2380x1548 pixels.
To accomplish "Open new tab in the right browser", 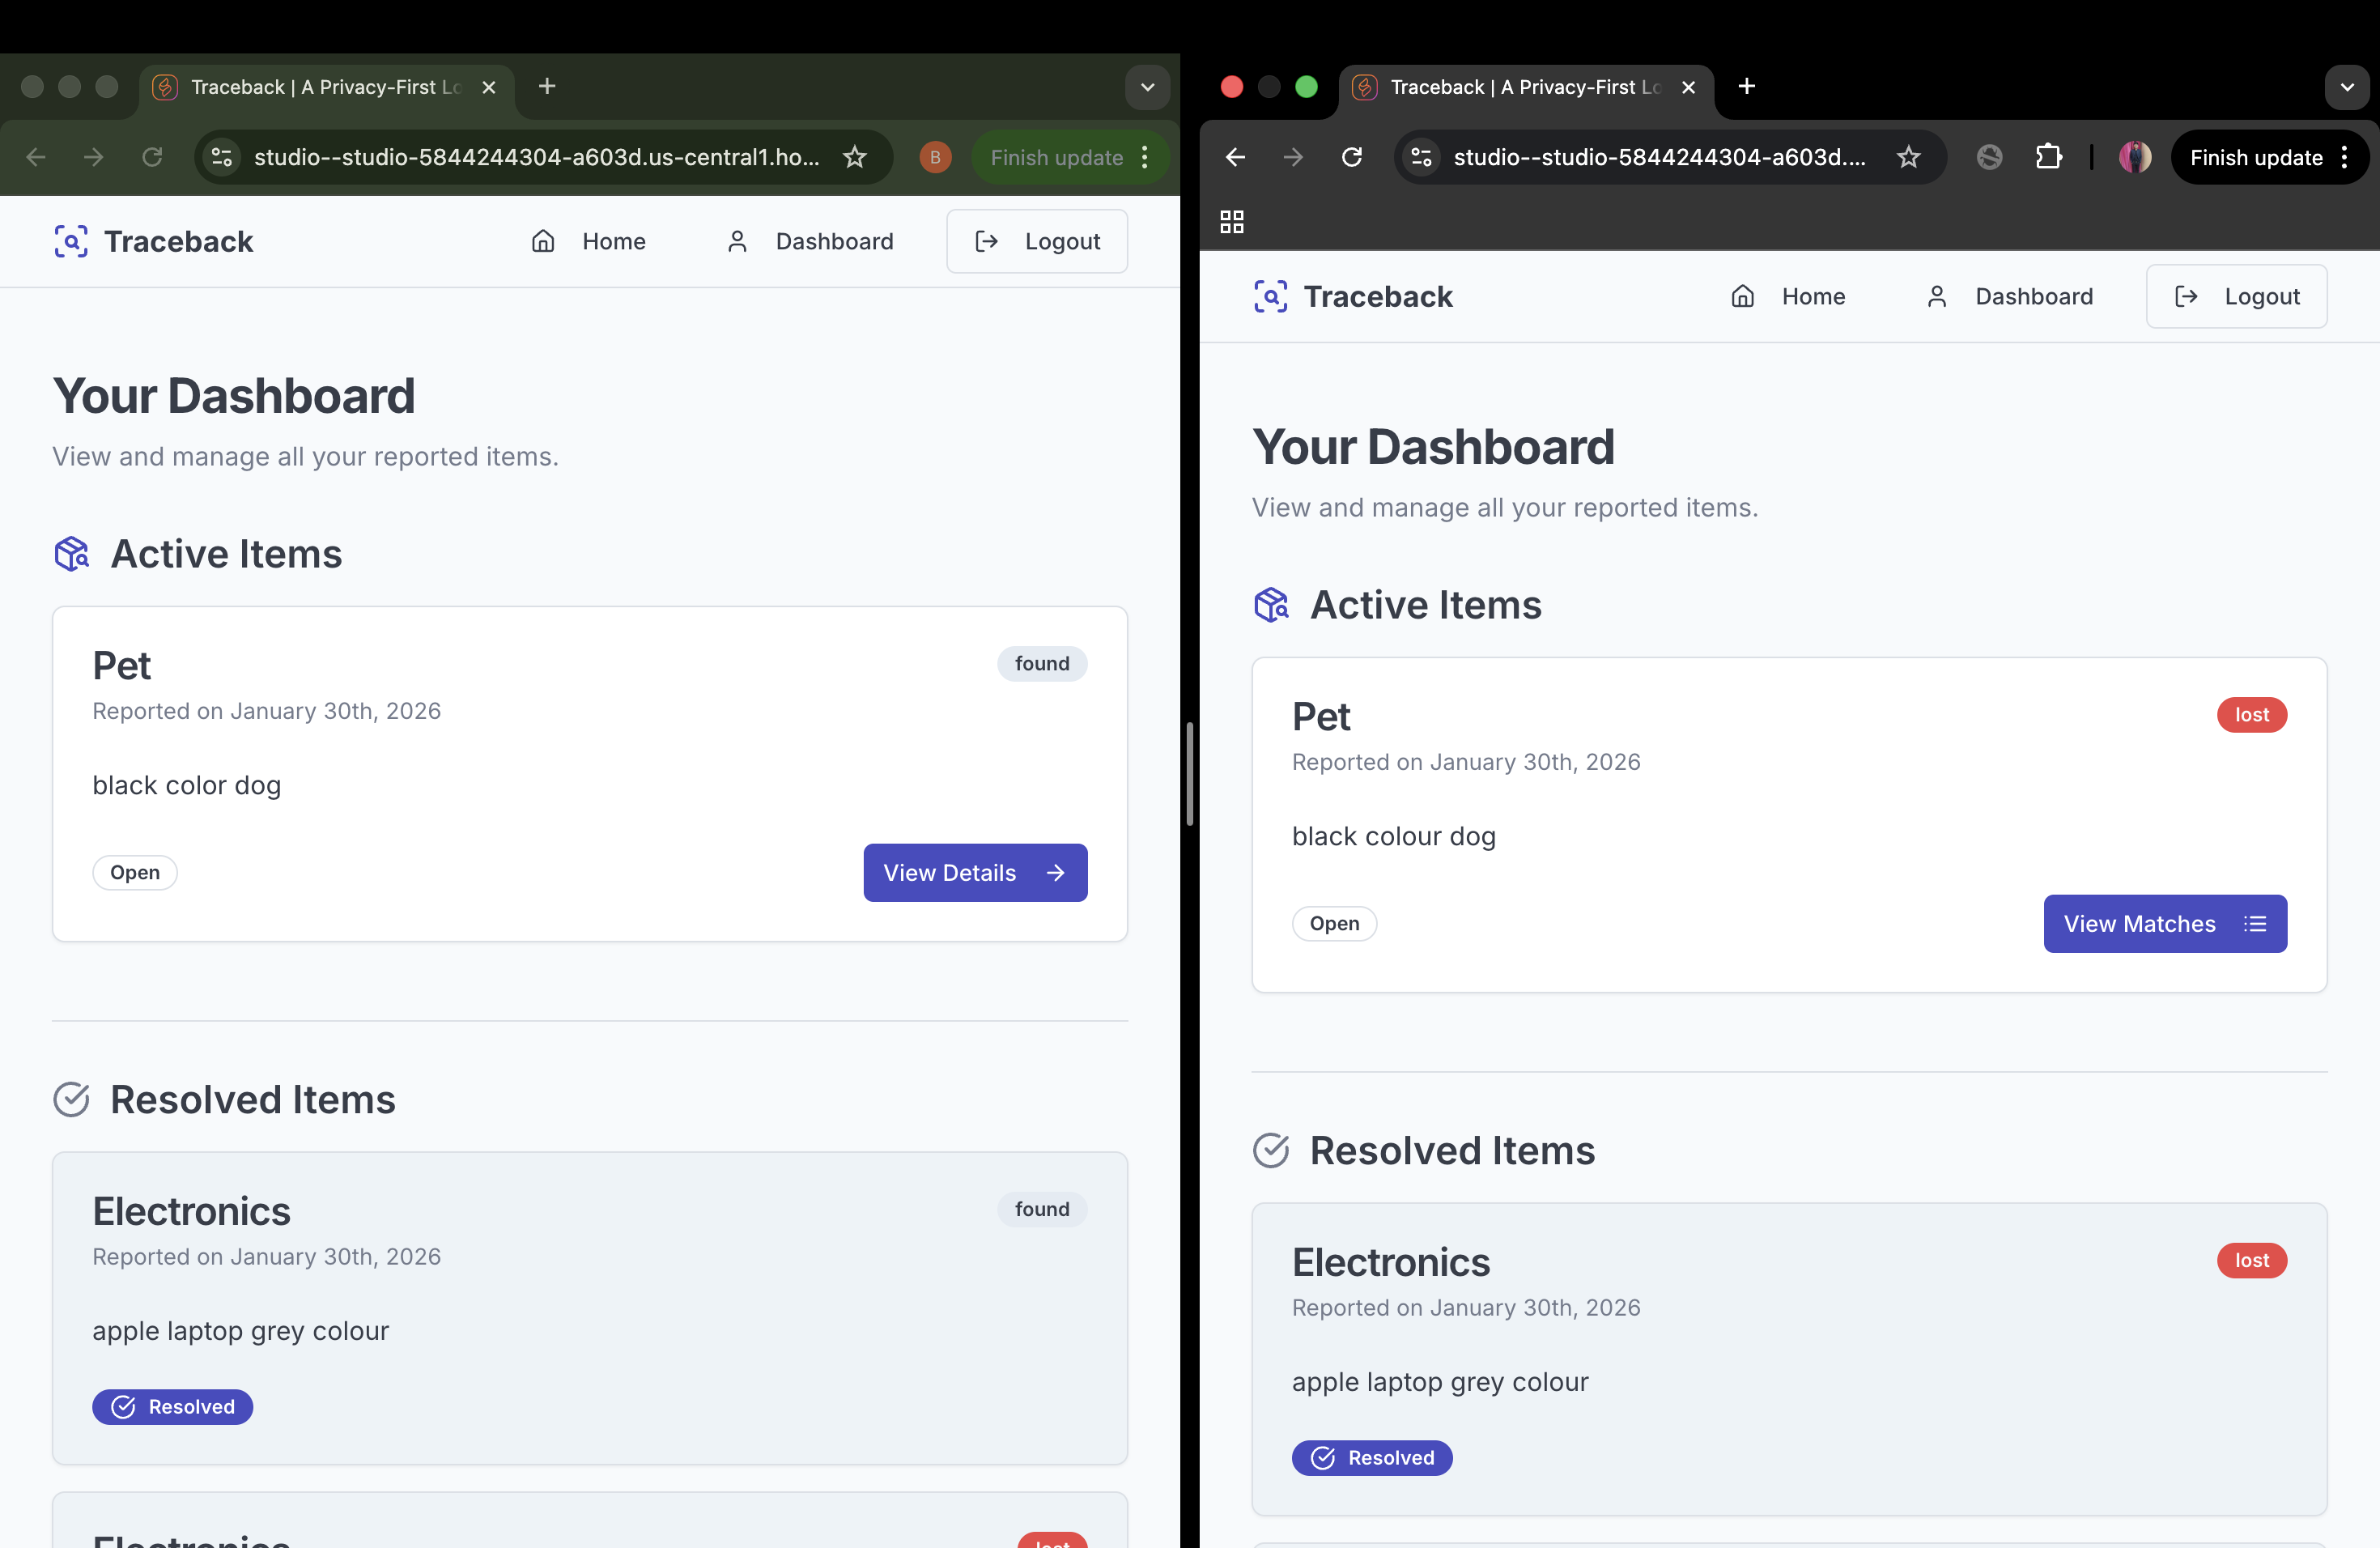I will click(1746, 87).
